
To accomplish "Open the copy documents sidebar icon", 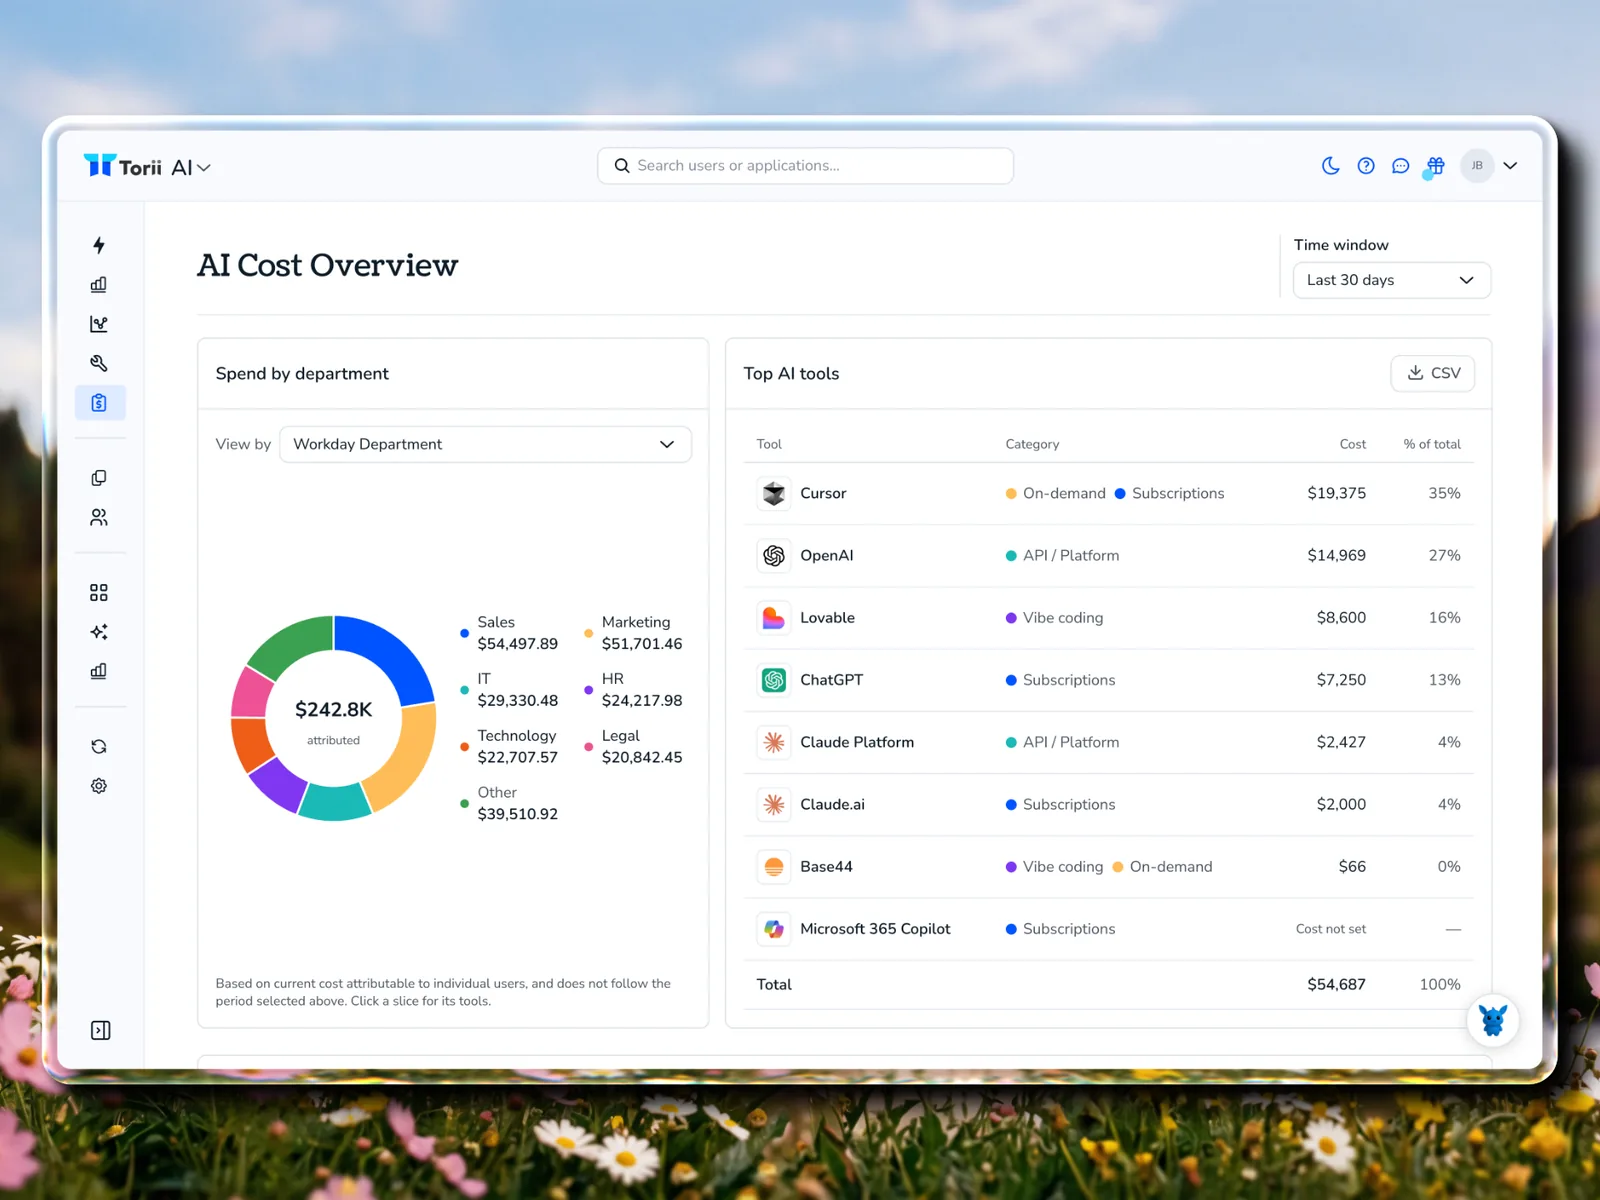I will coord(99,478).
